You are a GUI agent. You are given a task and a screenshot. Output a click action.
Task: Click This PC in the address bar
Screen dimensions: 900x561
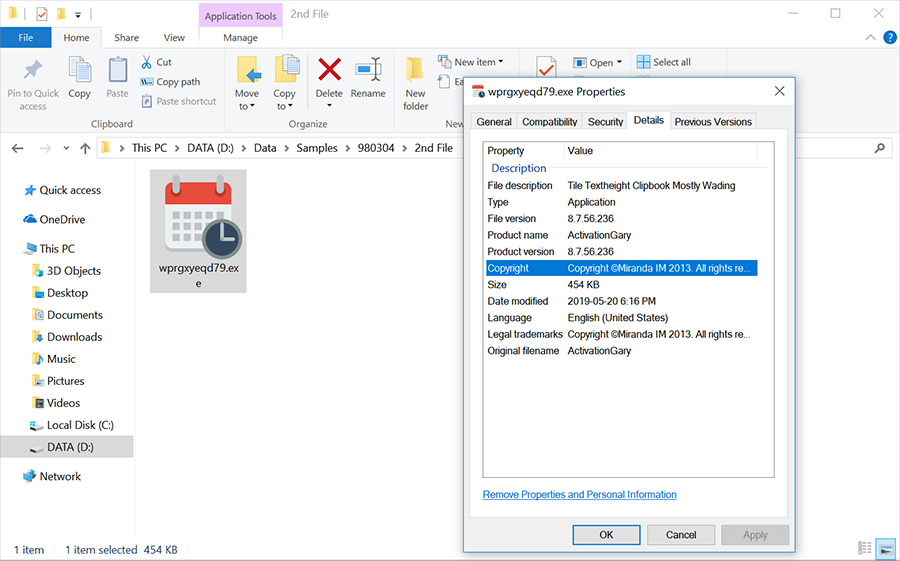(x=149, y=148)
